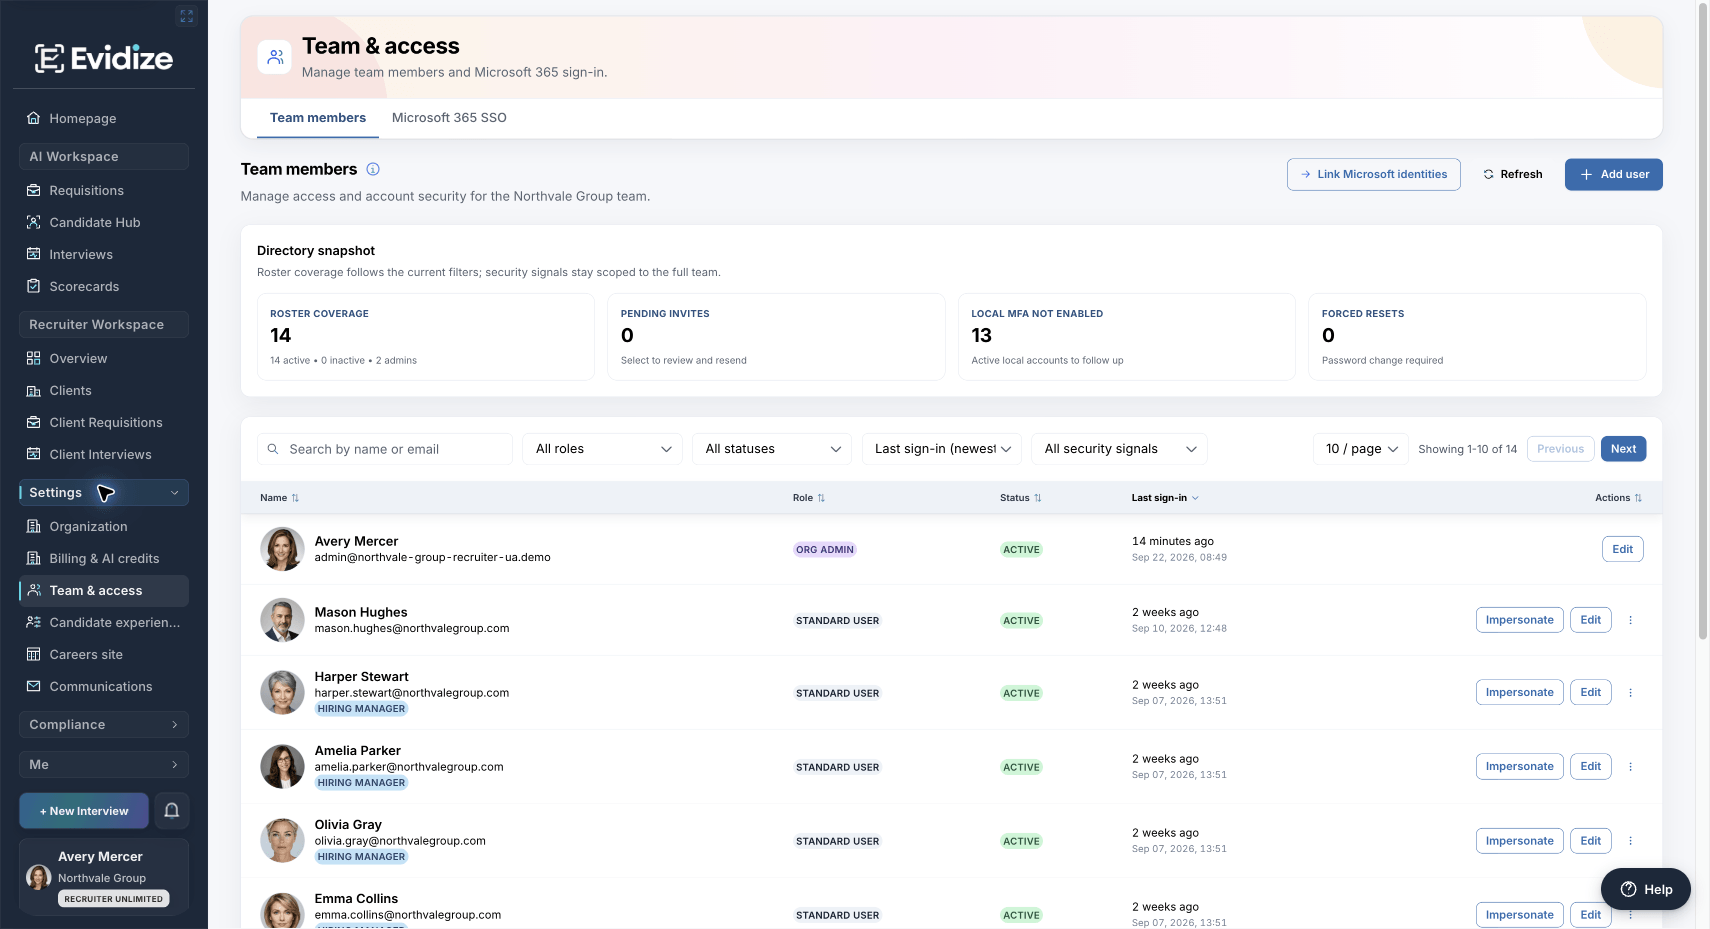Start a New Interview

tap(84, 811)
